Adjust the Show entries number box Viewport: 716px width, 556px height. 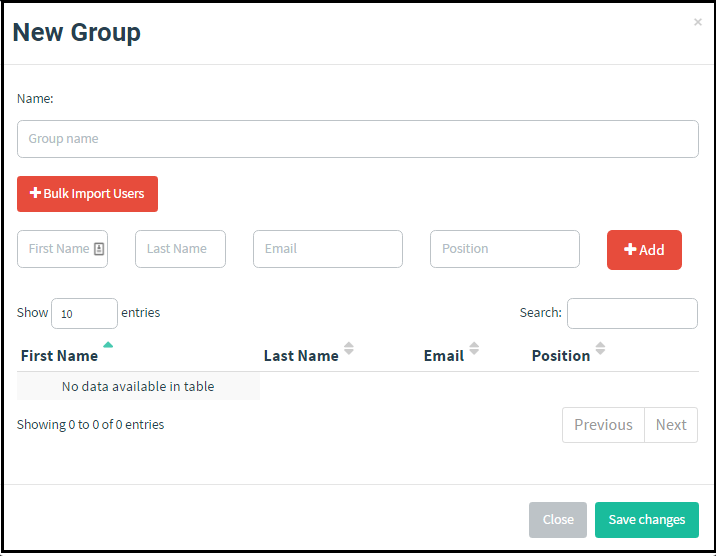point(84,313)
